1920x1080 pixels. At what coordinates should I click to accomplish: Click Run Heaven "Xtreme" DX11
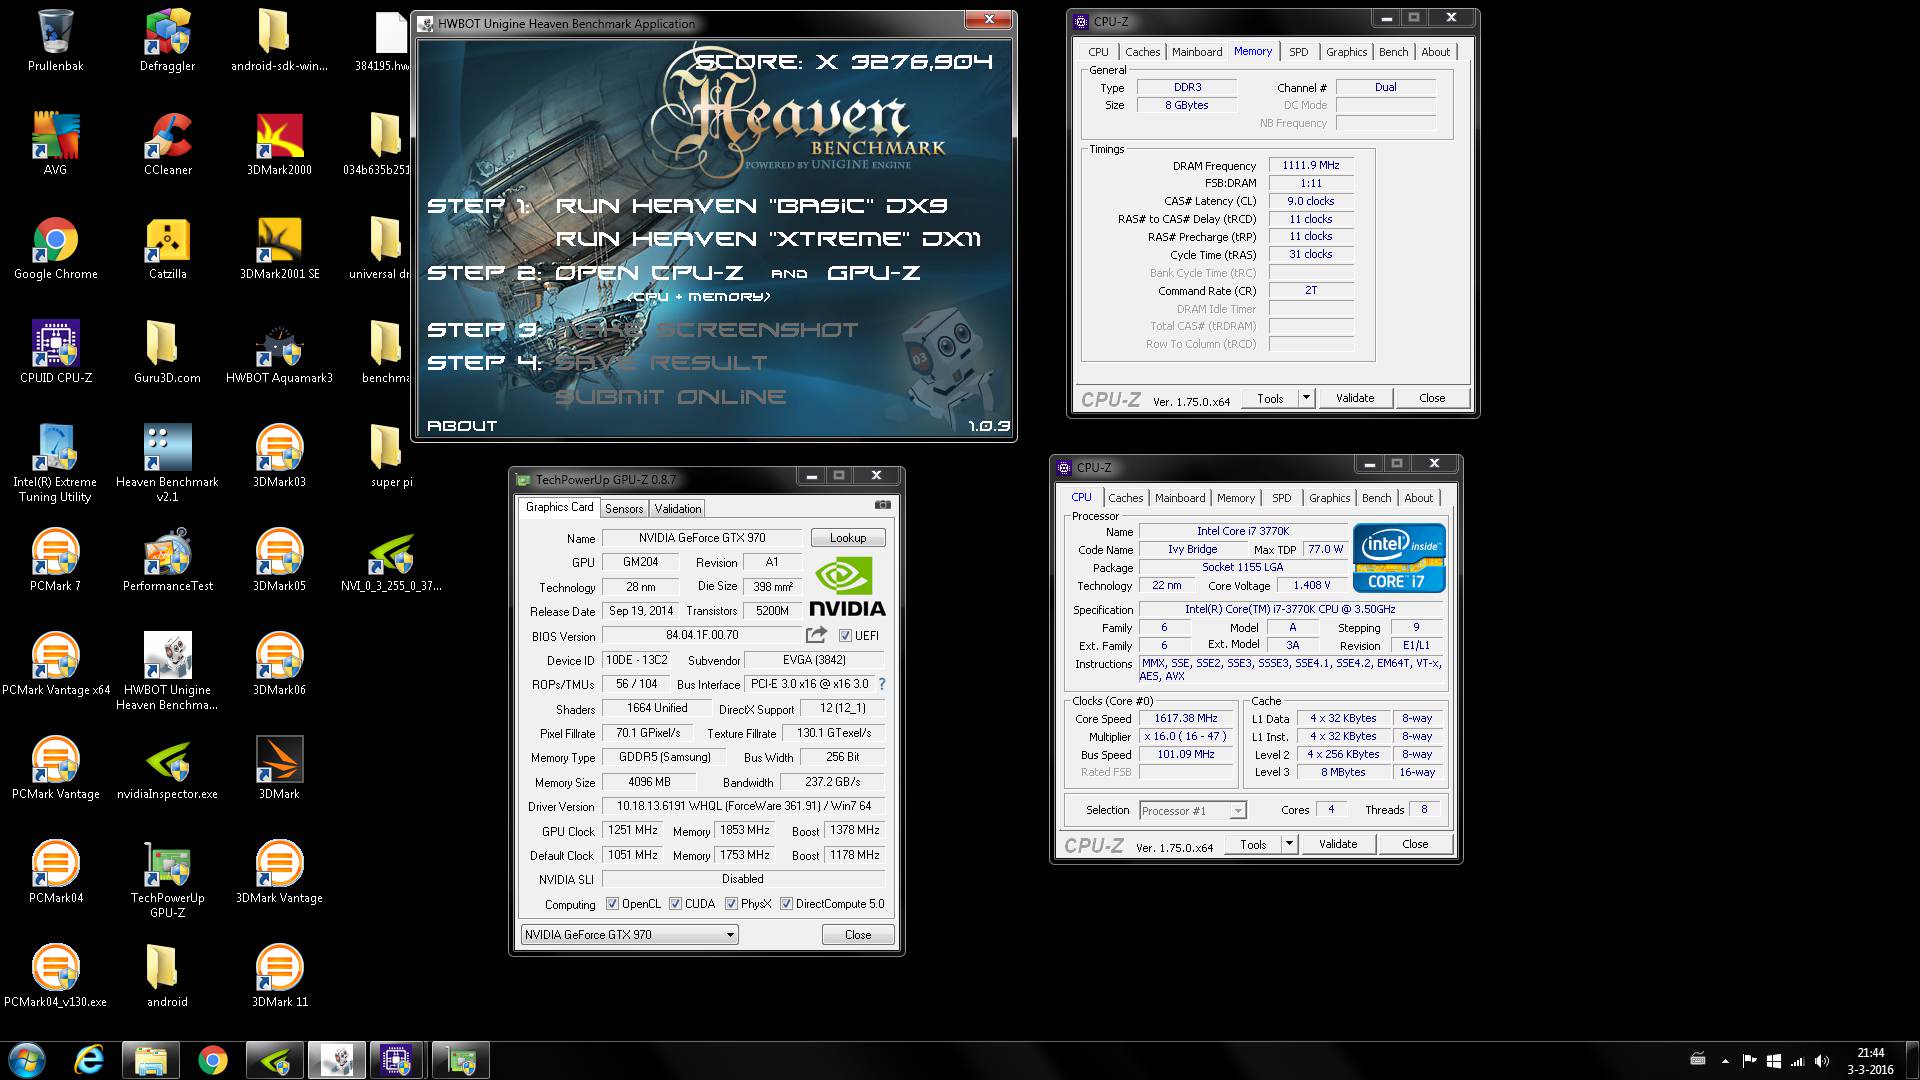[768, 239]
